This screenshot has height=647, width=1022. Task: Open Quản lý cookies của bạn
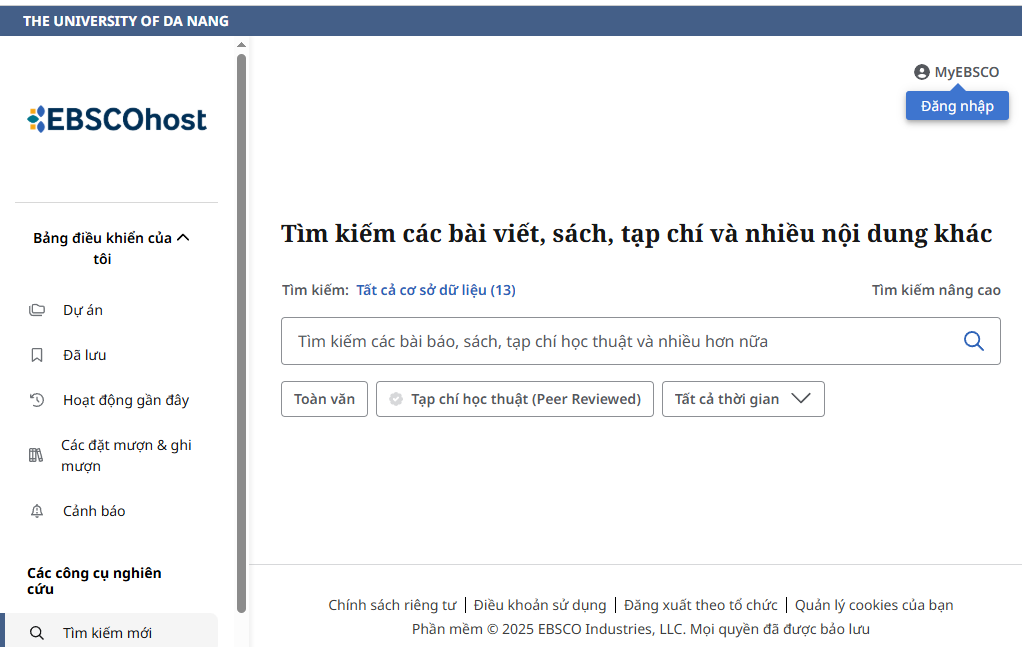click(x=874, y=605)
